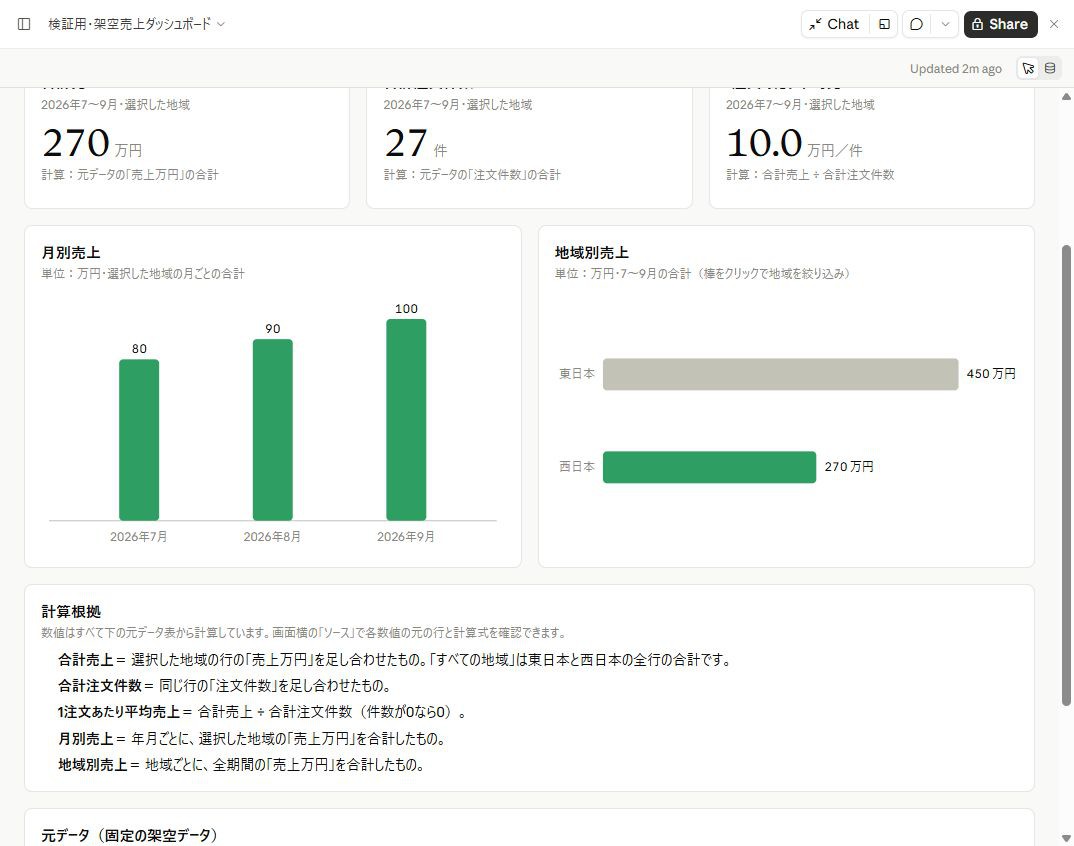
Task: Open the 検証用・架空売上ダッシュボード title dropdown
Action: pos(136,24)
